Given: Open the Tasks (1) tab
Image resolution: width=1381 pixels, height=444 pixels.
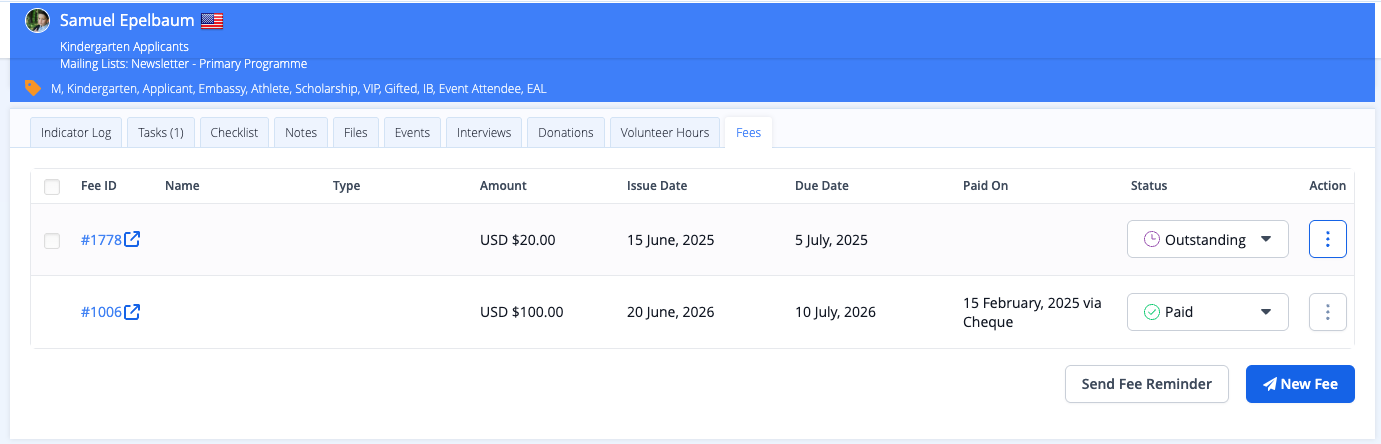Looking at the screenshot, I should point(160,133).
